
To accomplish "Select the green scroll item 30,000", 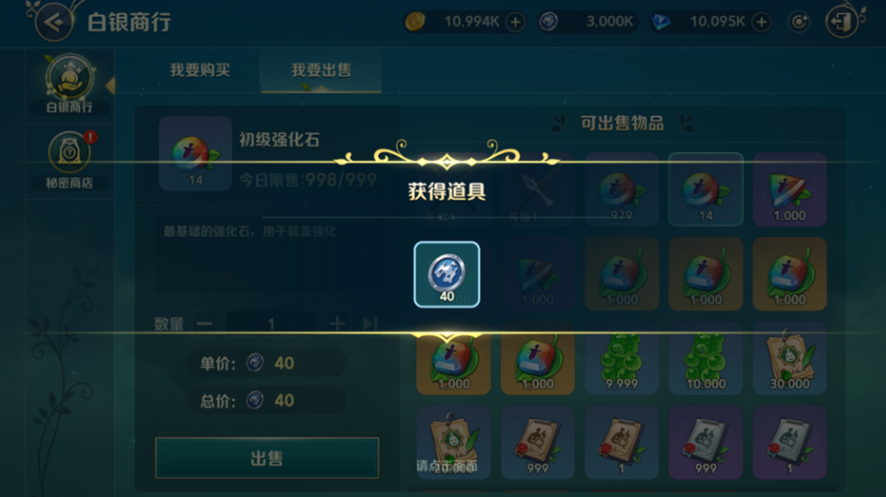I will click(789, 358).
